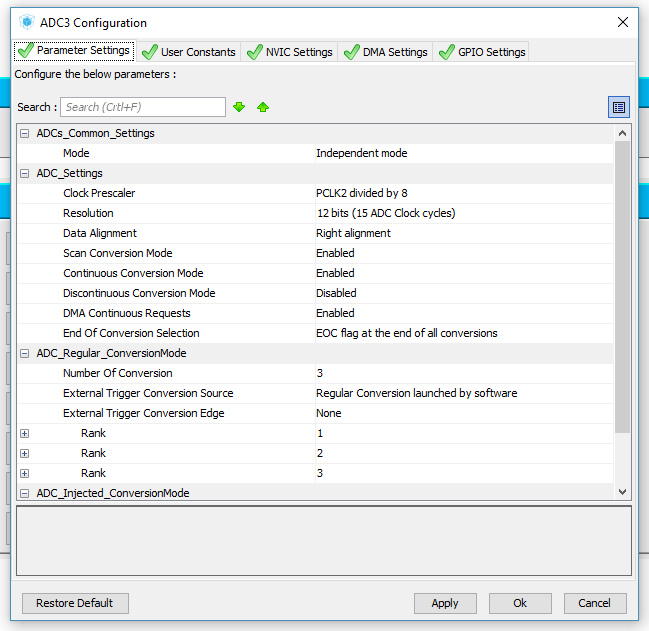This screenshot has height=631, width=649.
Task: Collapse the ADC_Settings section
Action: pos(25,173)
